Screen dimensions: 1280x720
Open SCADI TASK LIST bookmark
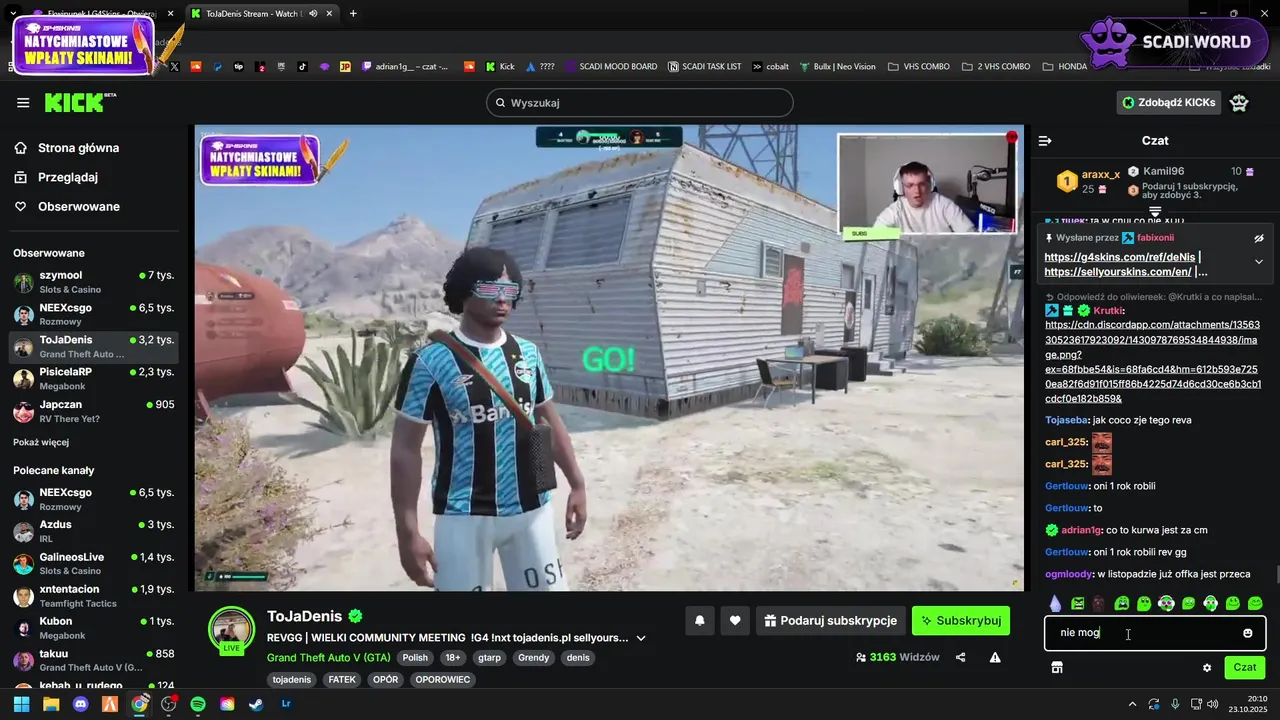point(705,67)
